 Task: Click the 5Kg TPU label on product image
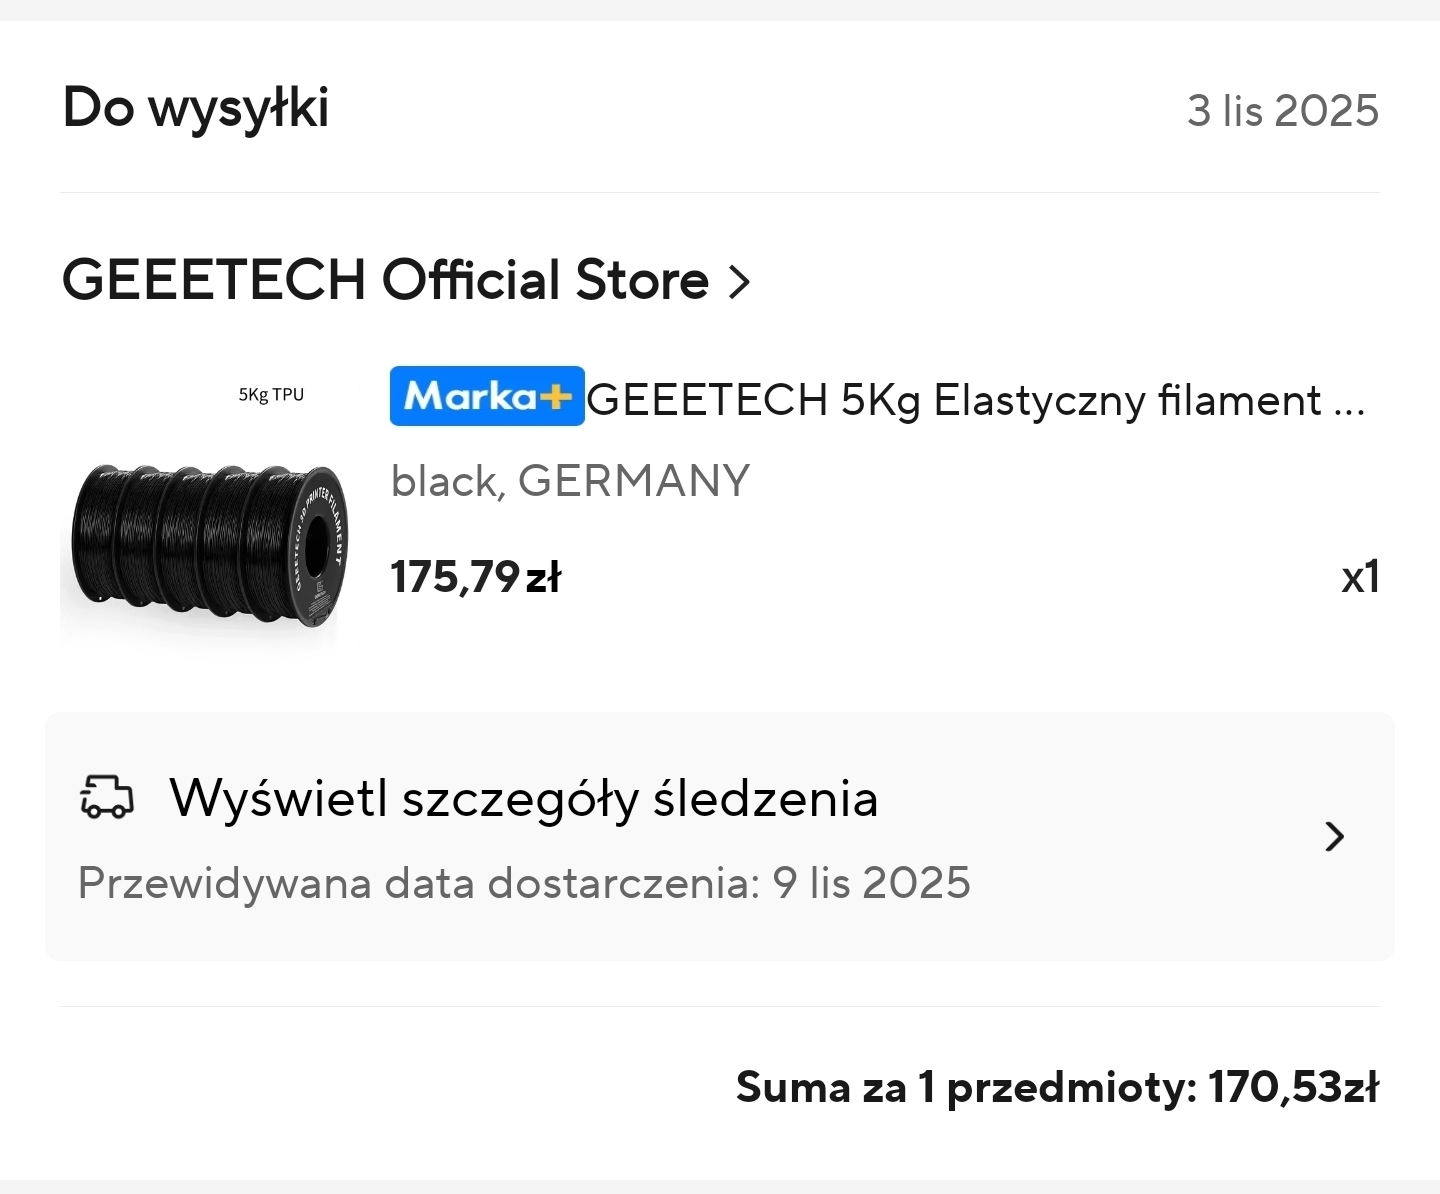271,395
